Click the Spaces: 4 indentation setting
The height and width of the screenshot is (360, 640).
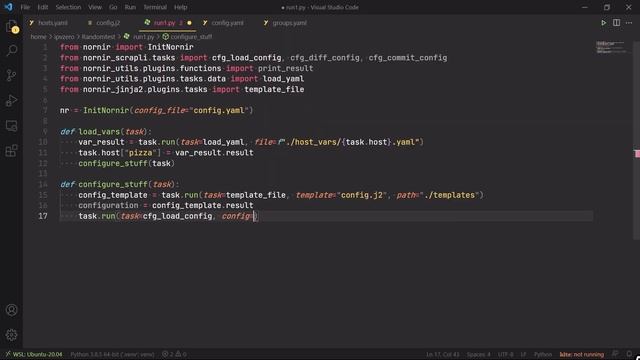[x=478, y=354]
